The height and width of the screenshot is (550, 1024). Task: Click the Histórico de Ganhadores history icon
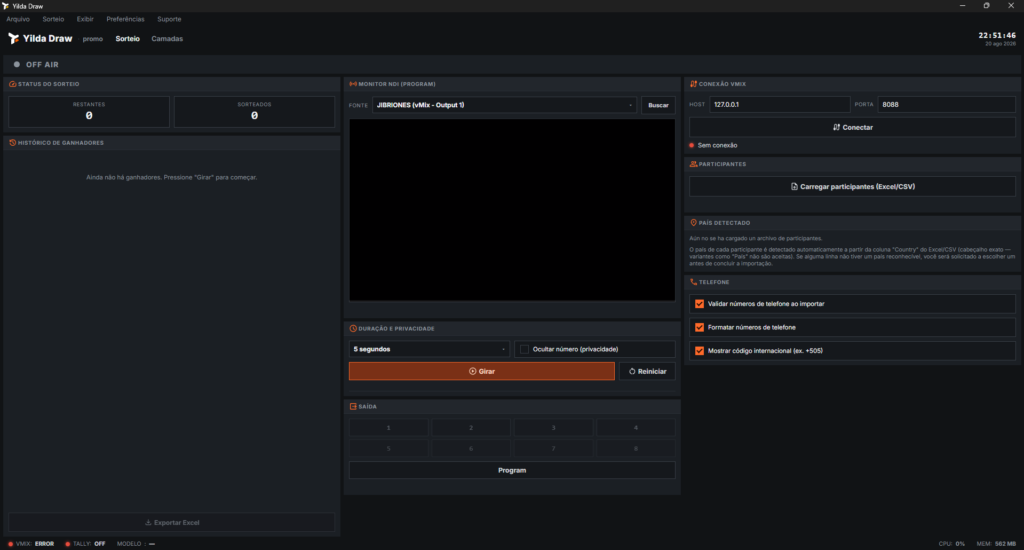(x=12, y=142)
